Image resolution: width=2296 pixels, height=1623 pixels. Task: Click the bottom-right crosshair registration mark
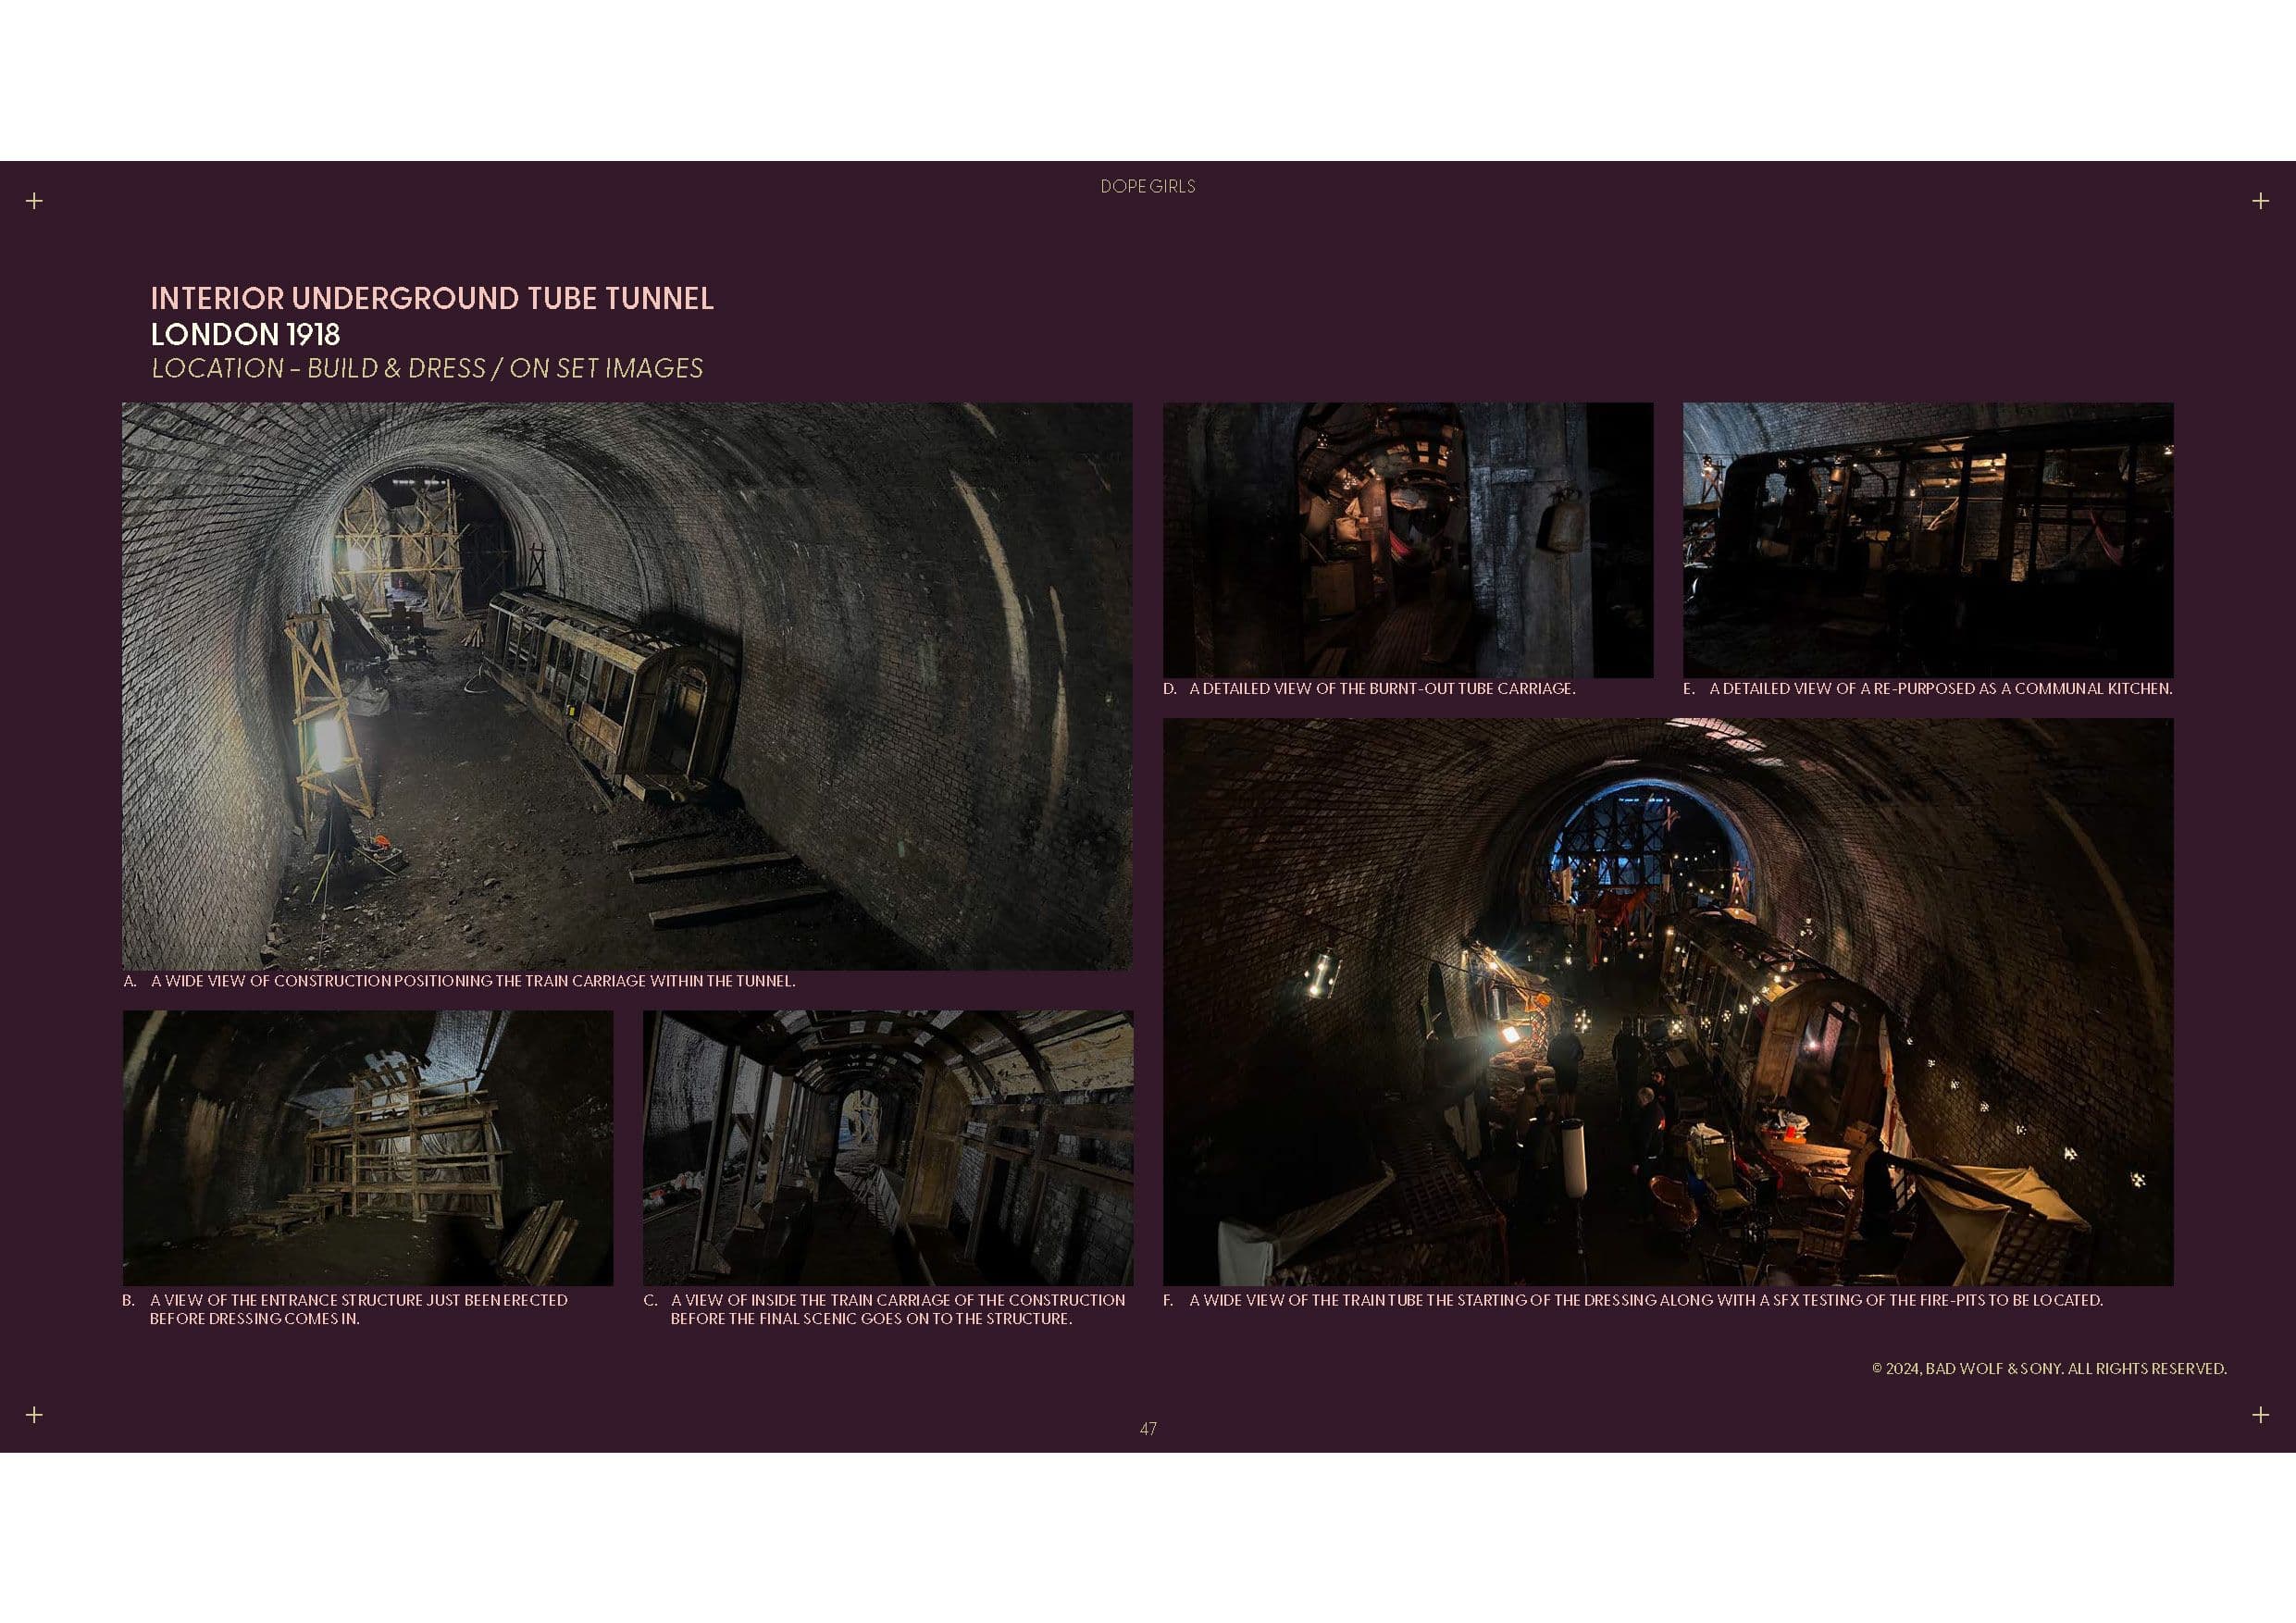click(2260, 1414)
